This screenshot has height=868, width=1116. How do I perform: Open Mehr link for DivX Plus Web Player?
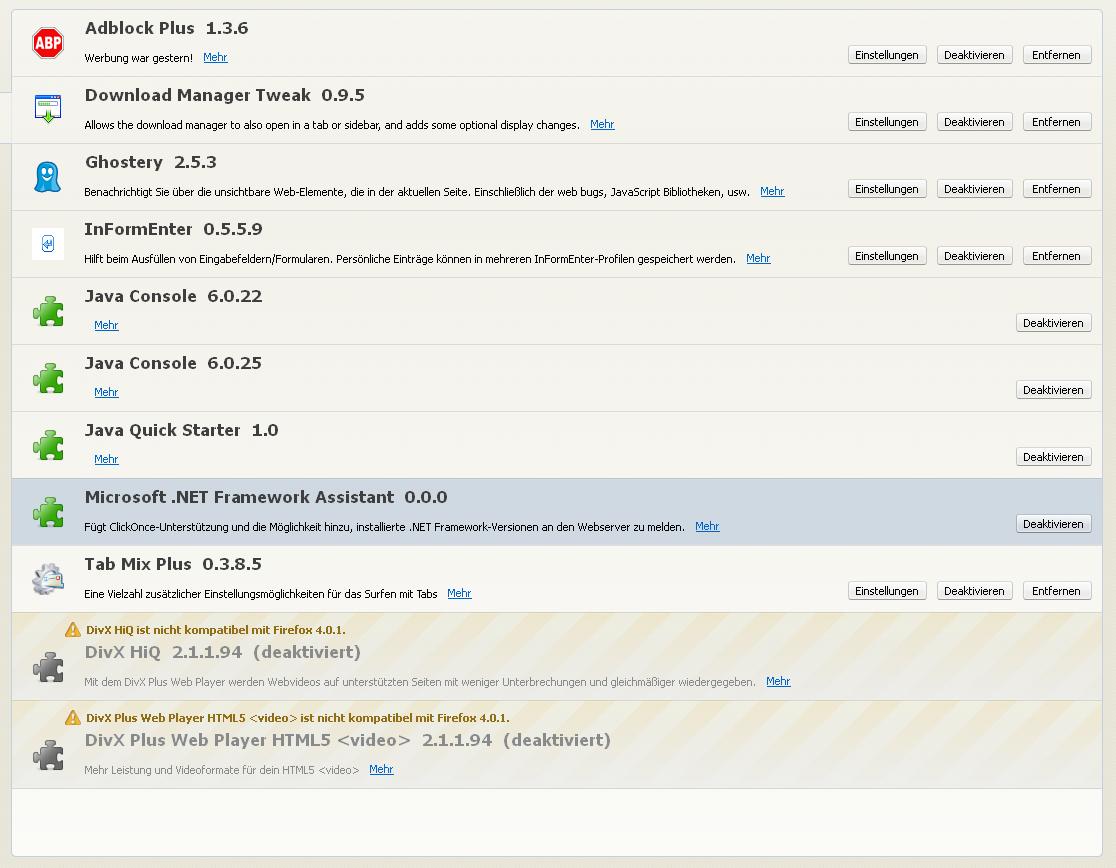coord(381,769)
